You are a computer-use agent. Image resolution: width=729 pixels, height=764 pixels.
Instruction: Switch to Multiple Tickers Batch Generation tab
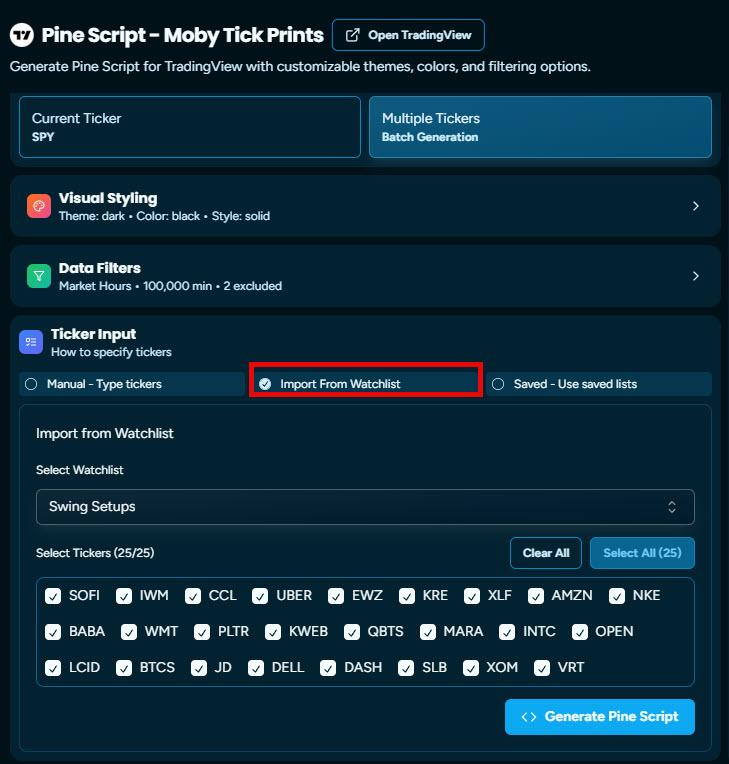pos(540,127)
